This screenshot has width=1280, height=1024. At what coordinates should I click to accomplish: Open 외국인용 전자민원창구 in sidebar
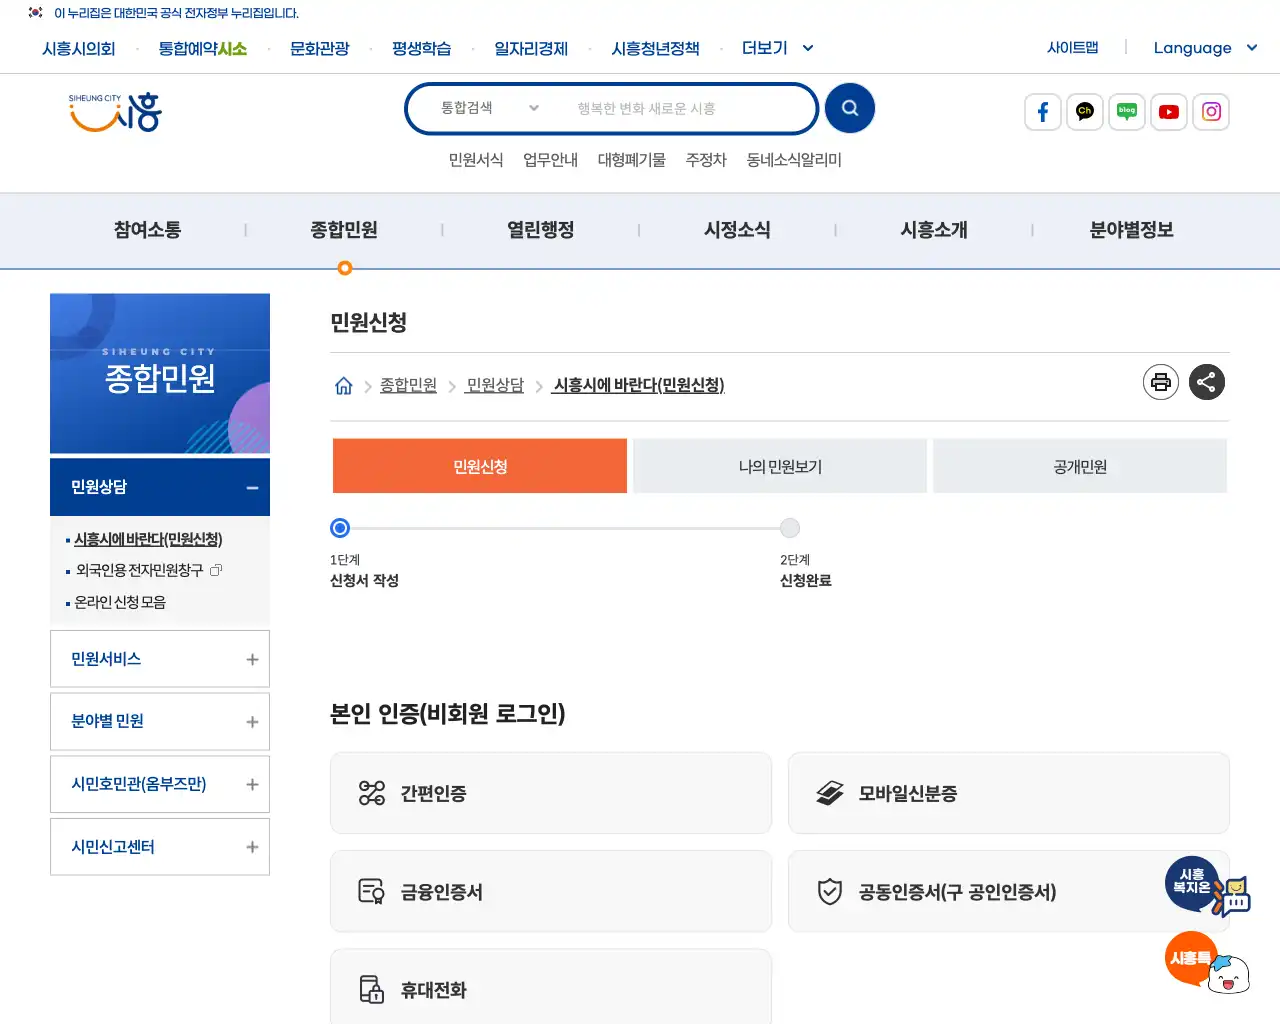[x=139, y=570]
